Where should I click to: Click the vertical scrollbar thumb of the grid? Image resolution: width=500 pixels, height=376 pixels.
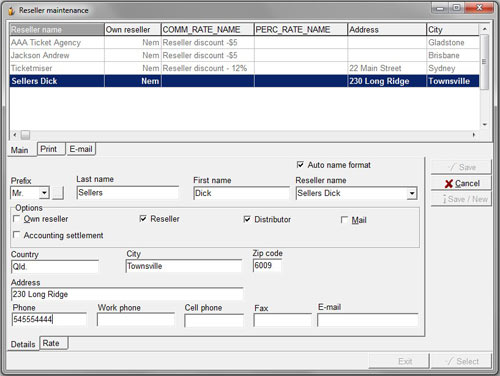[485, 62]
